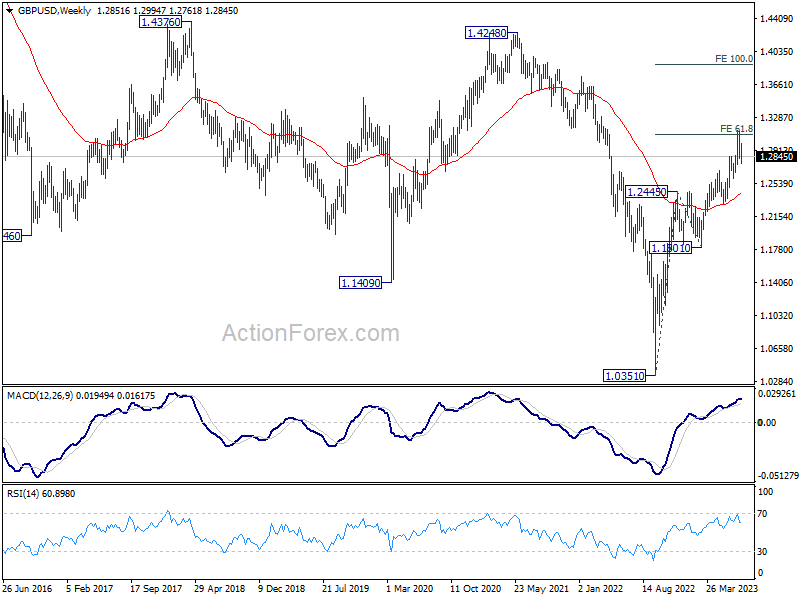This screenshot has width=800, height=600.
Task: Click the 1.14090 low price label
Action: click(x=360, y=283)
